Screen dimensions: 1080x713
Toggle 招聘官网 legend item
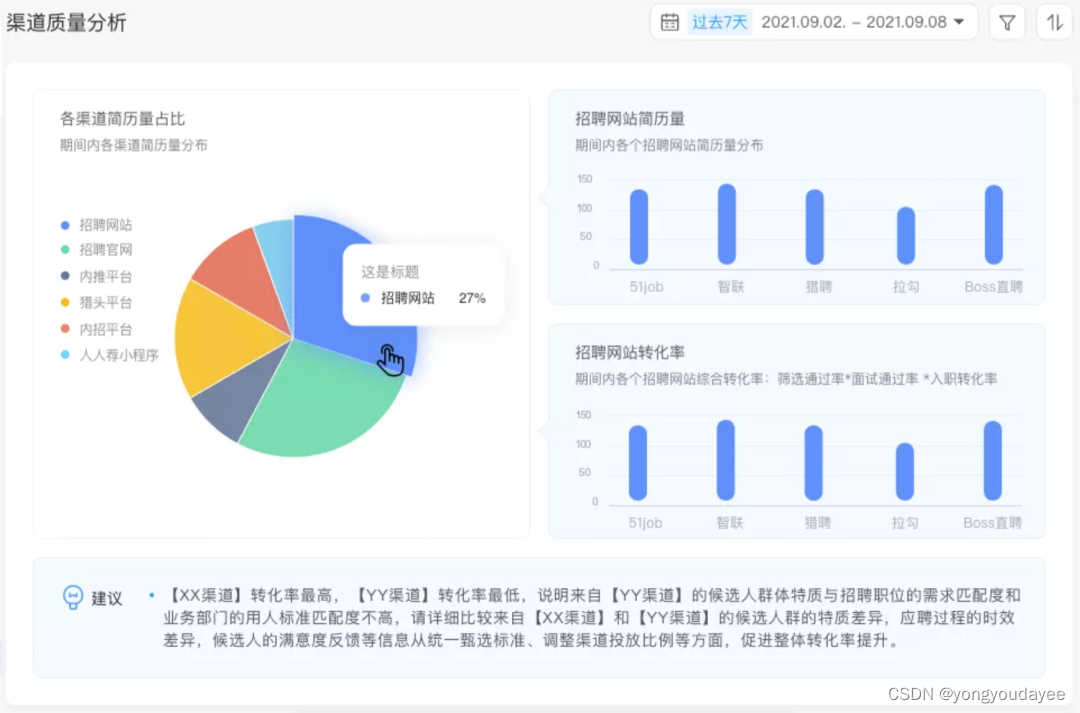96,249
